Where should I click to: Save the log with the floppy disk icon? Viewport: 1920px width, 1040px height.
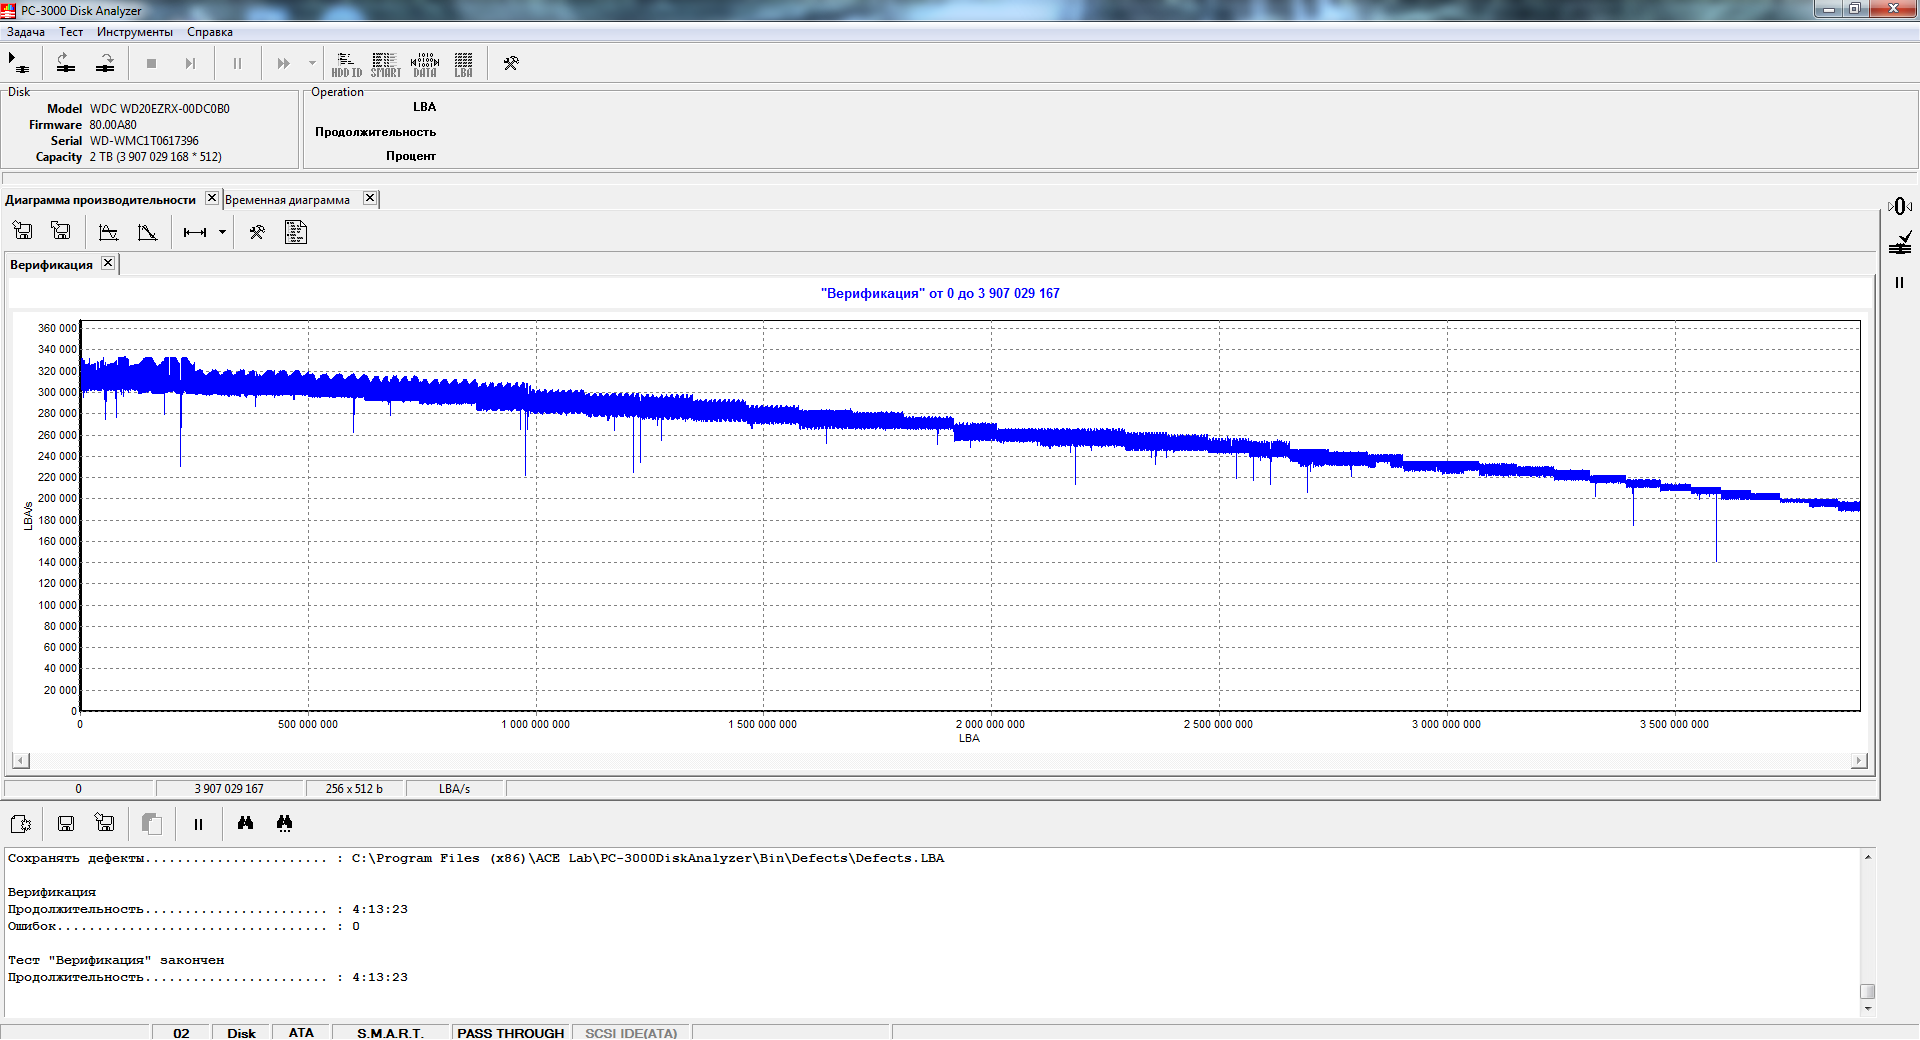[x=66, y=823]
